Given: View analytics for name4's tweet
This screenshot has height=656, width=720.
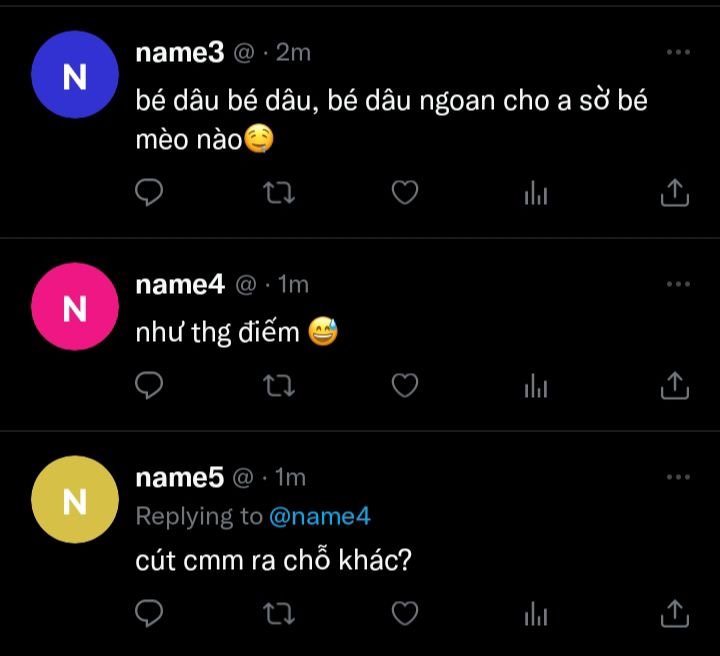Looking at the screenshot, I should click(x=536, y=385).
